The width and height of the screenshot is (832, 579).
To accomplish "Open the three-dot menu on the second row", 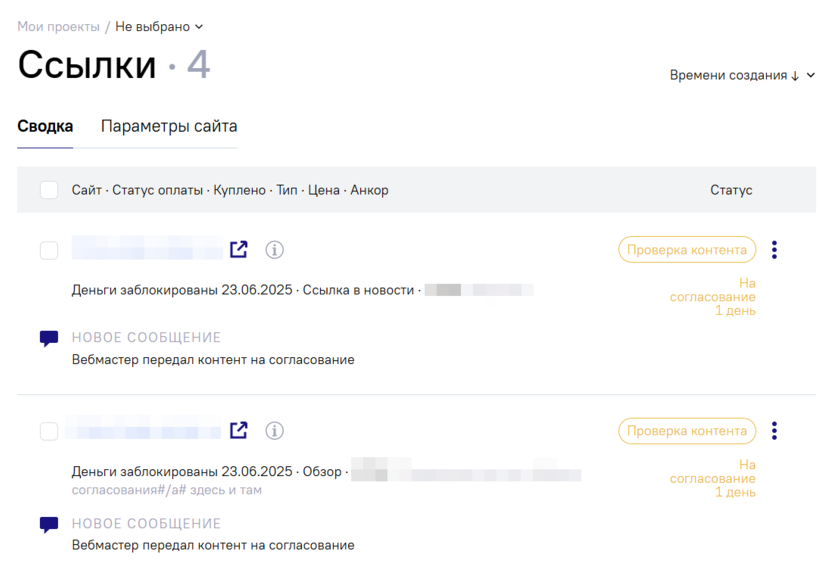I will [774, 430].
